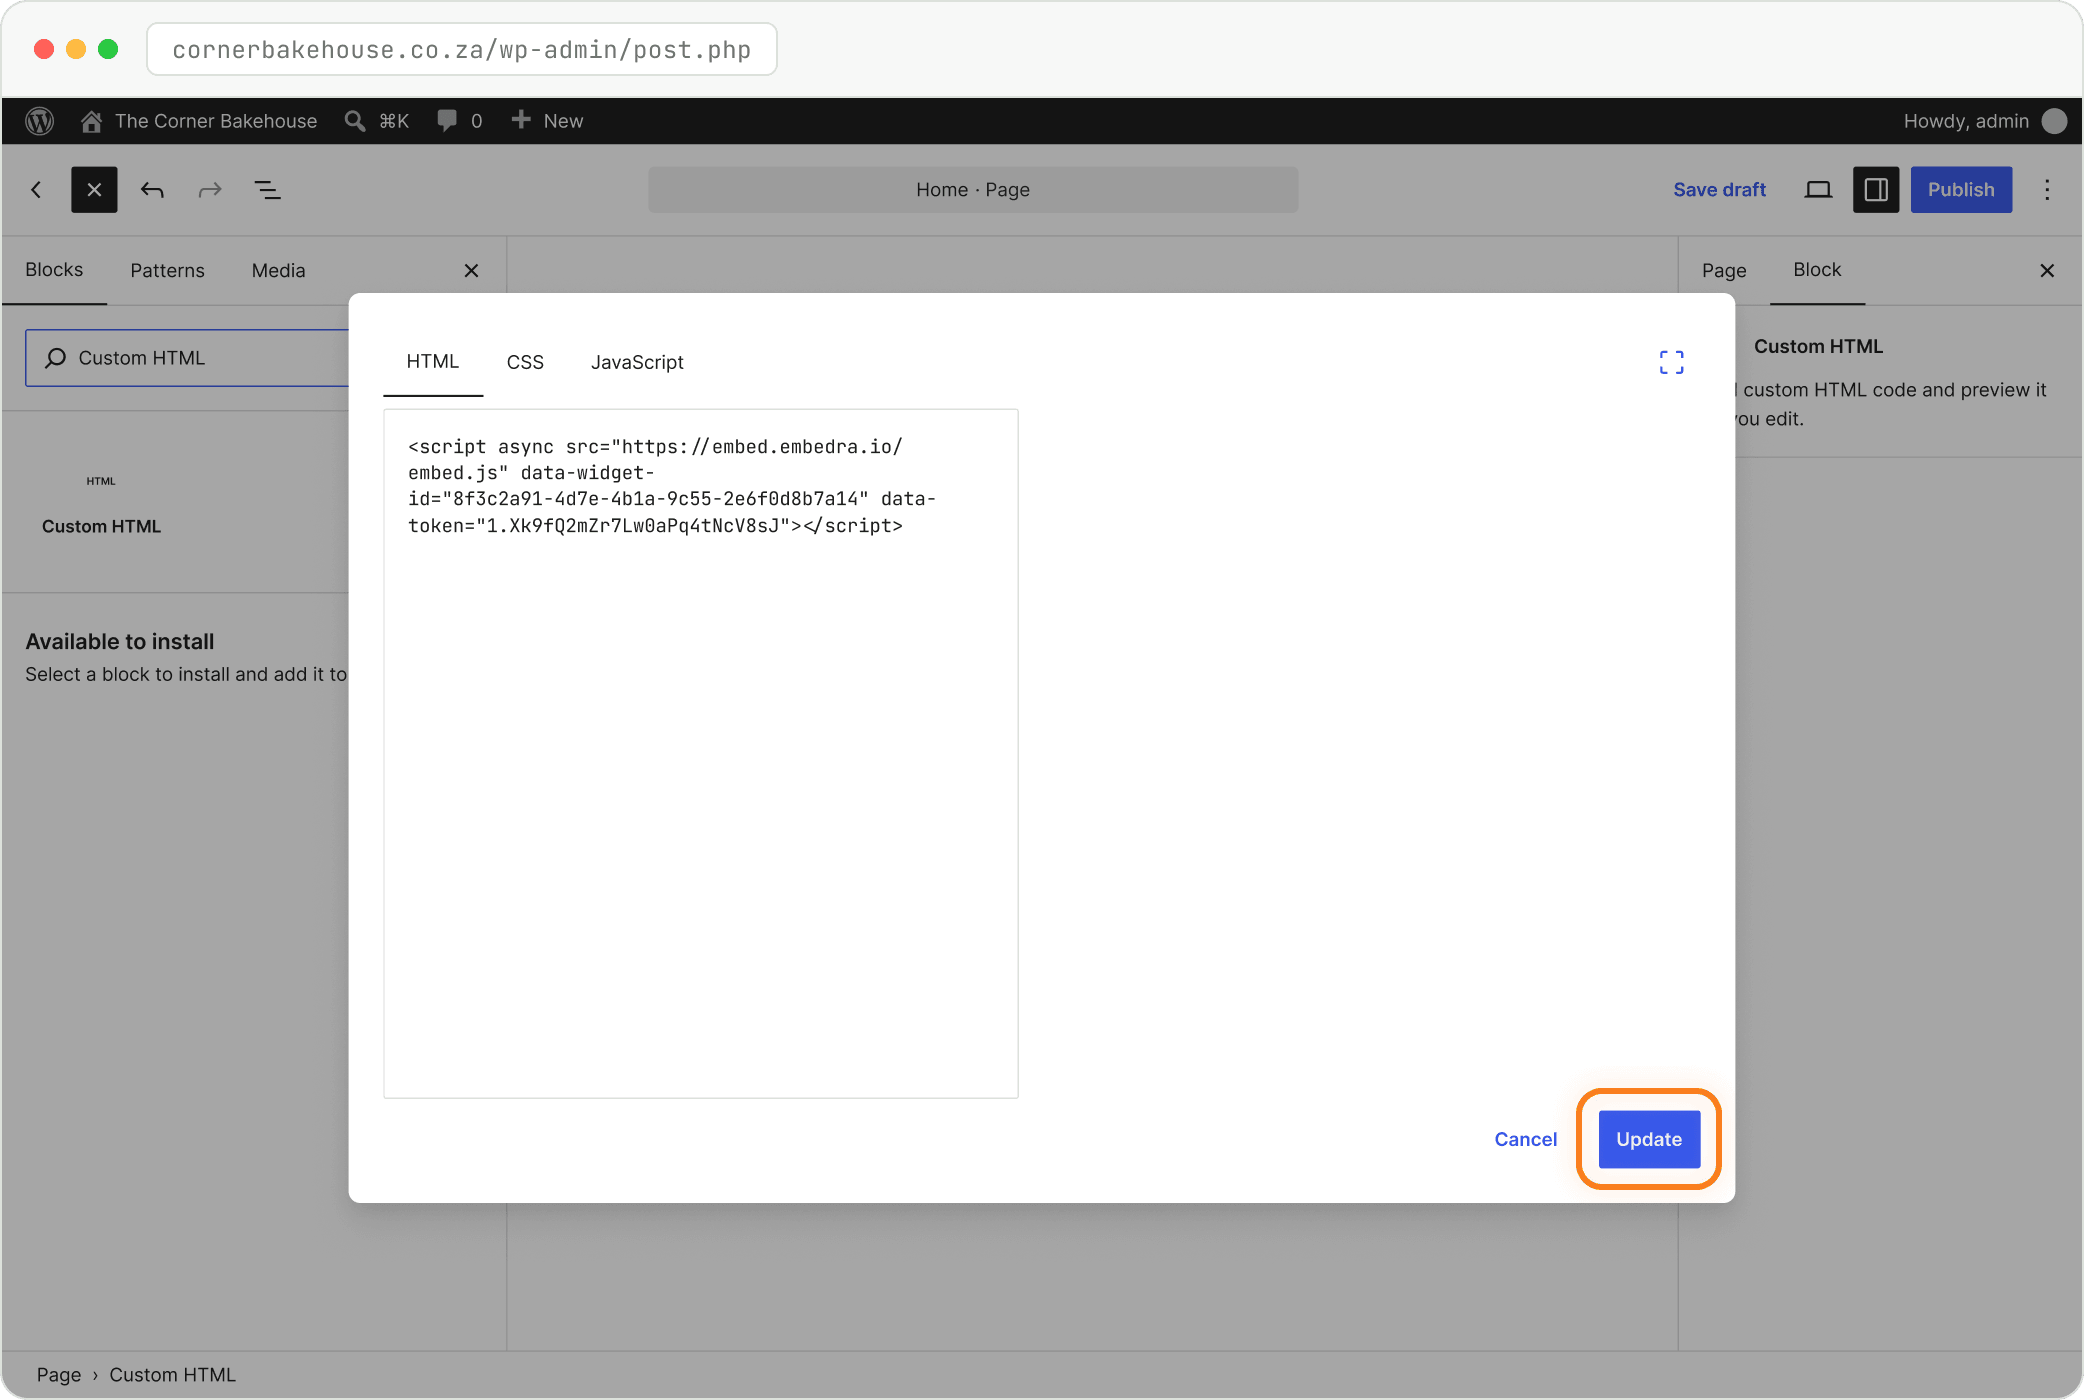Go back using the left chevron

36,190
